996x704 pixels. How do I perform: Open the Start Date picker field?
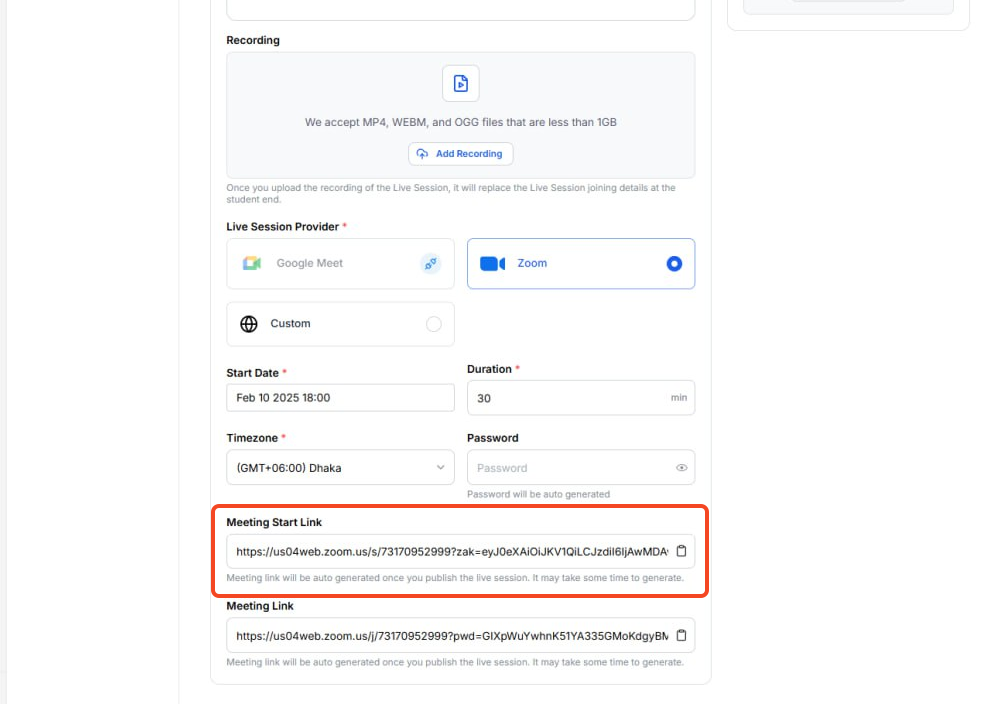[340, 398]
